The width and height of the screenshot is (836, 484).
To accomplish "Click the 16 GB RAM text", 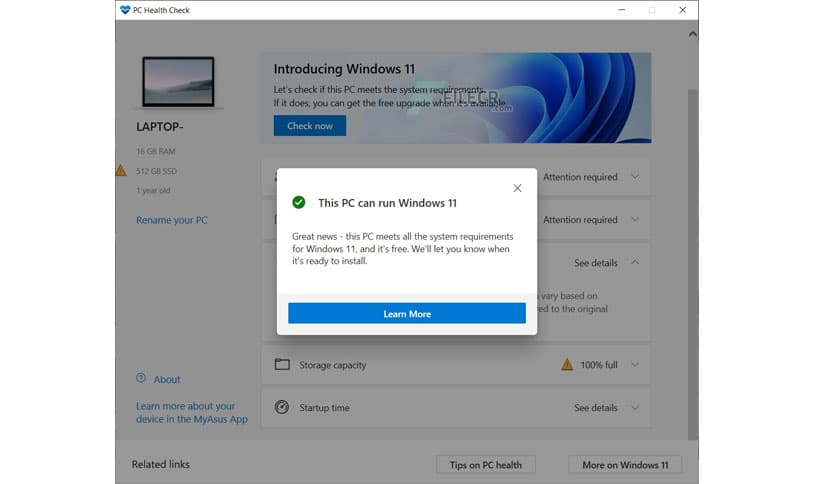I will pyautogui.click(x=156, y=151).
